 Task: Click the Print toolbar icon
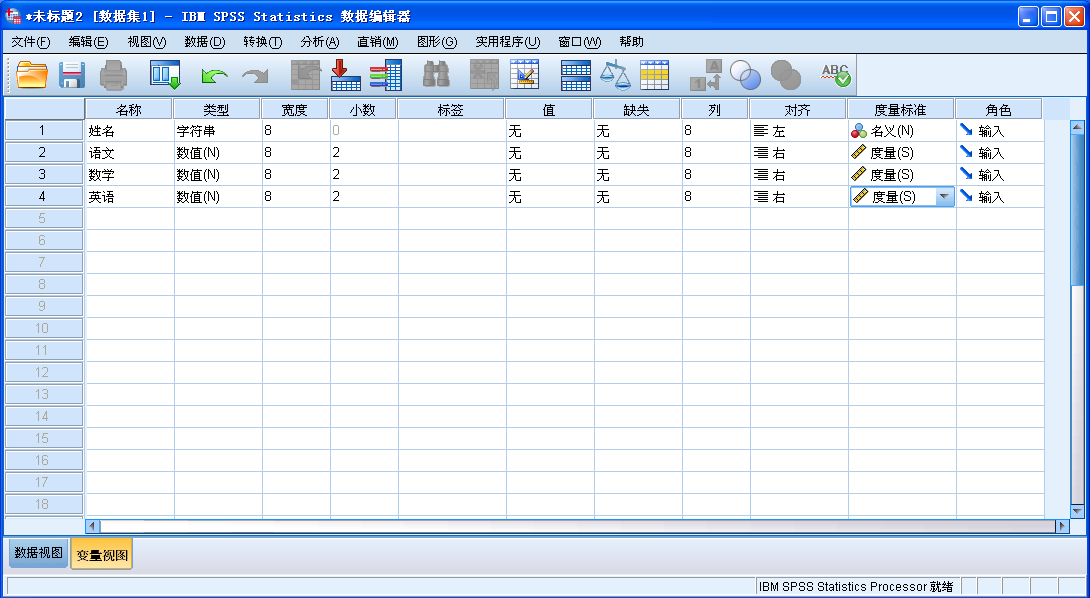tap(113, 75)
